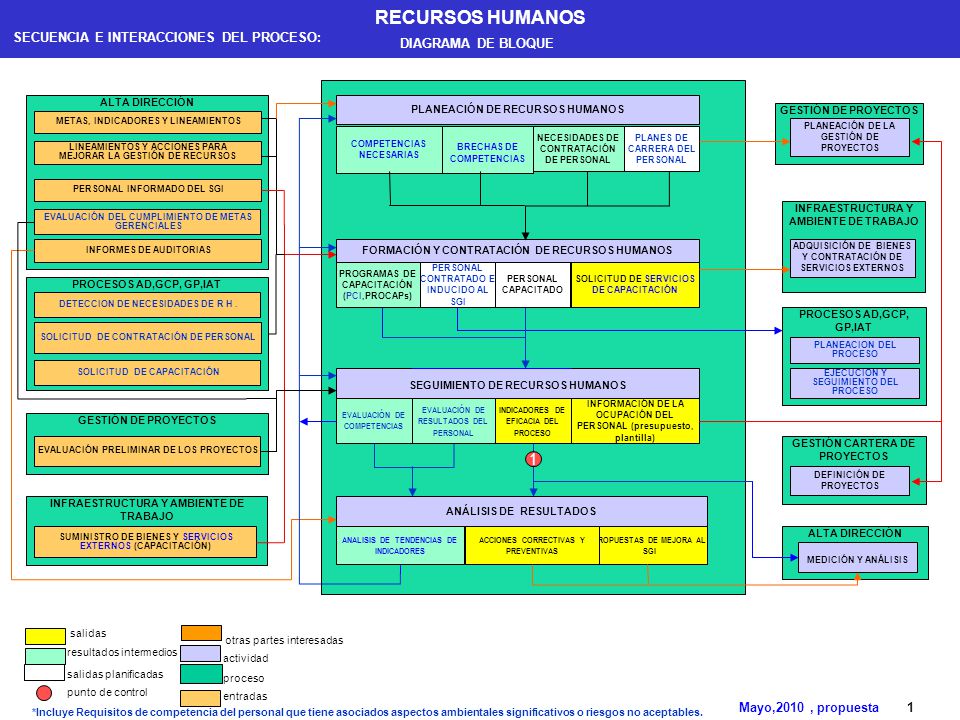This screenshot has width=960, height=720.
Task: Click the red control point circle numbered 1
Action: pyautogui.click(x=533, y=459)
